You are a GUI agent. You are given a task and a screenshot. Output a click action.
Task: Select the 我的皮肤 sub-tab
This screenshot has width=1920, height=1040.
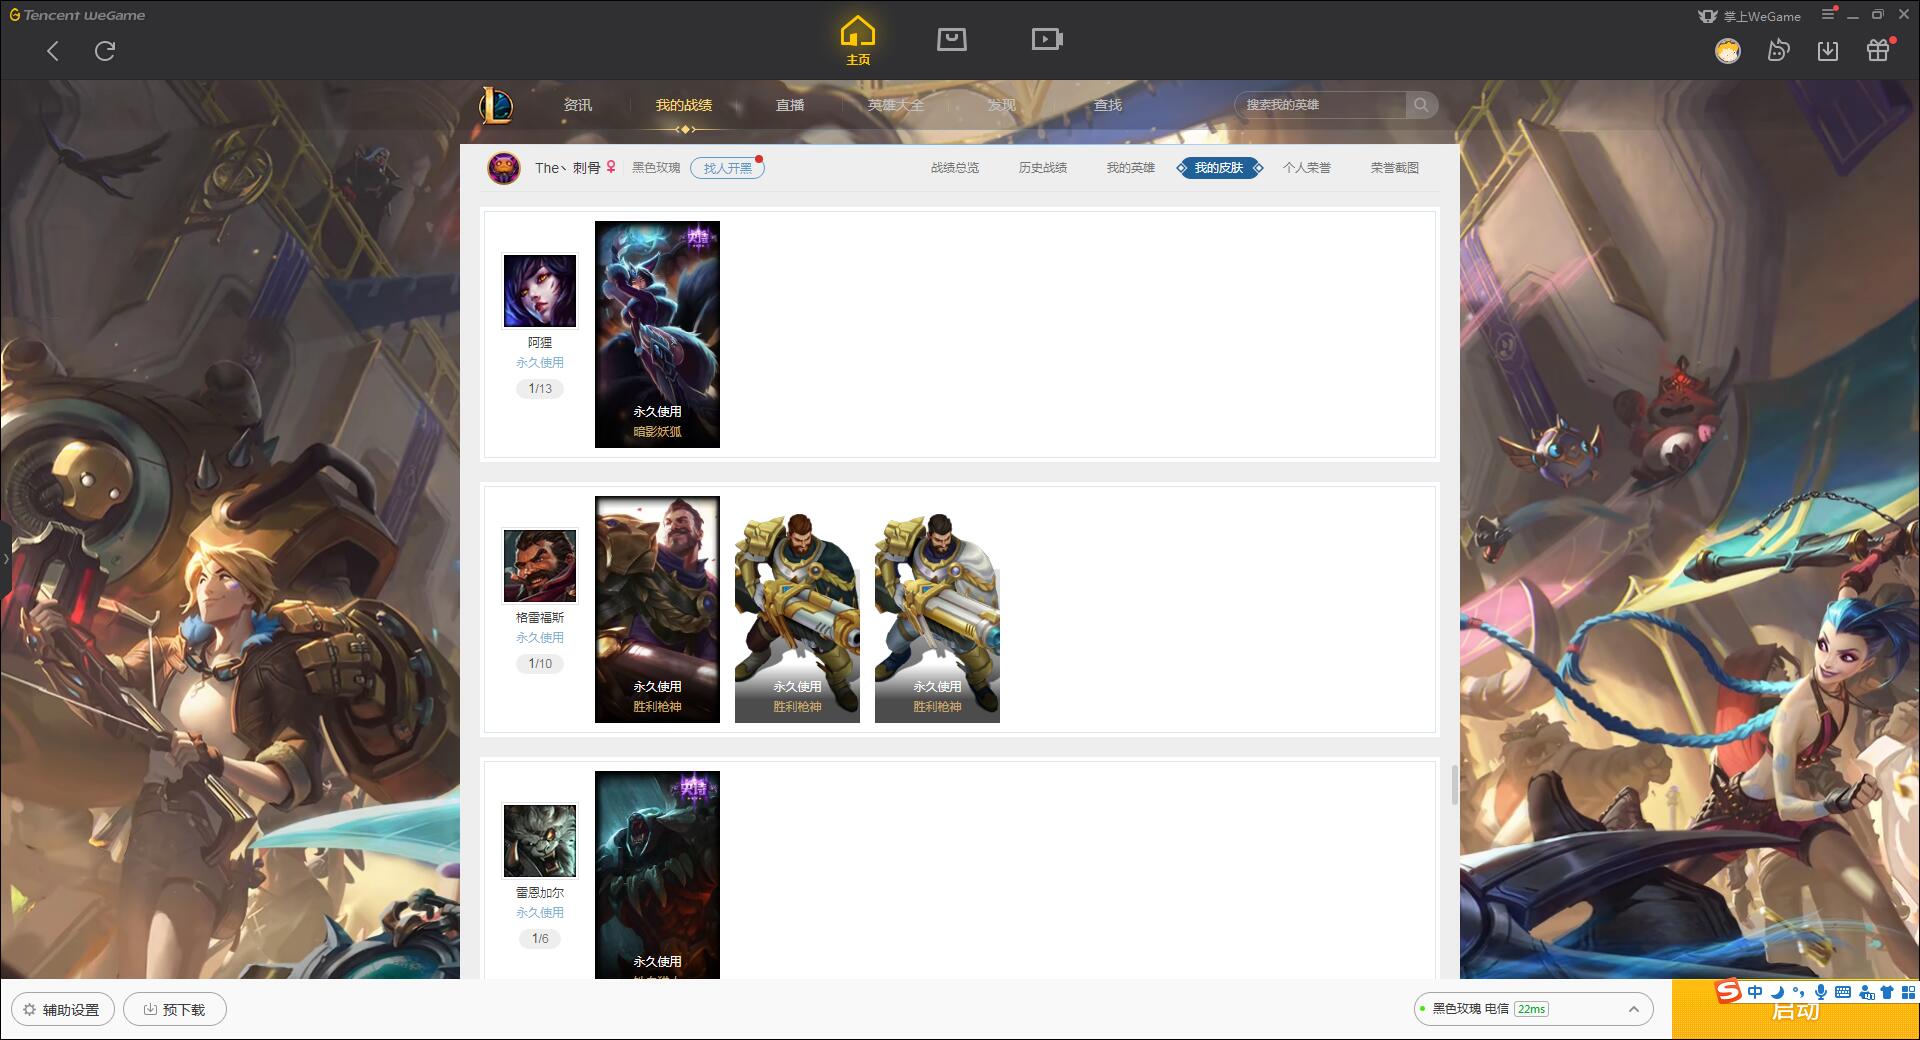click(x=1219, y=168)
